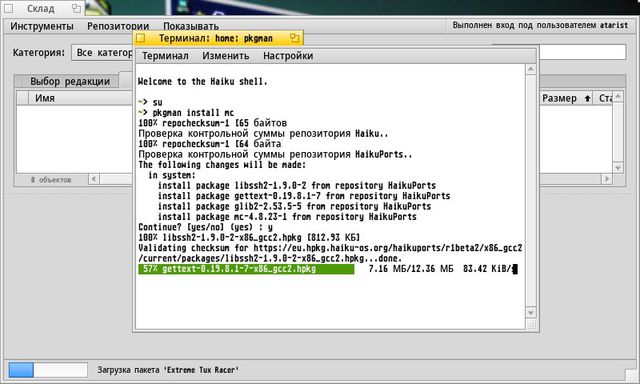The height and width of the screenshot is (384, 640).
Task: Open the Терминал menu in terminal window
Action: (x=165, y=56)
